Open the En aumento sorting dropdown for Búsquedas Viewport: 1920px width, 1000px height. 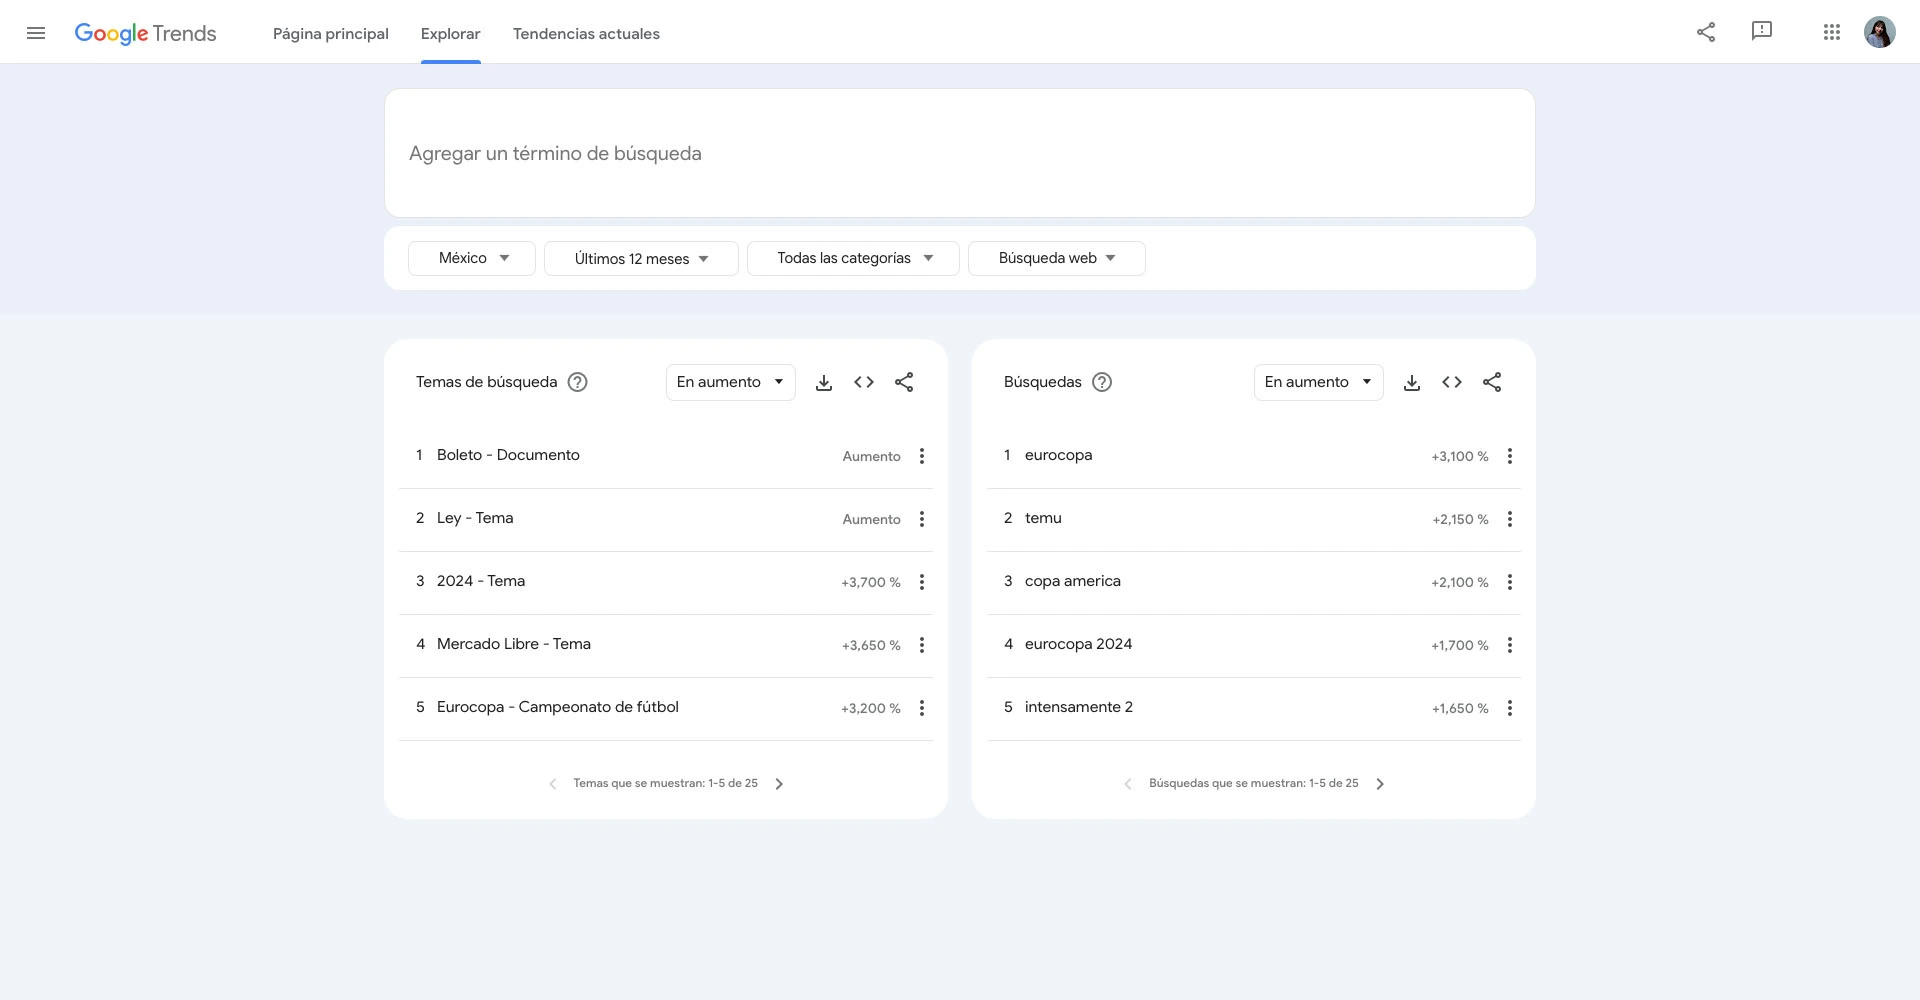1318,381
